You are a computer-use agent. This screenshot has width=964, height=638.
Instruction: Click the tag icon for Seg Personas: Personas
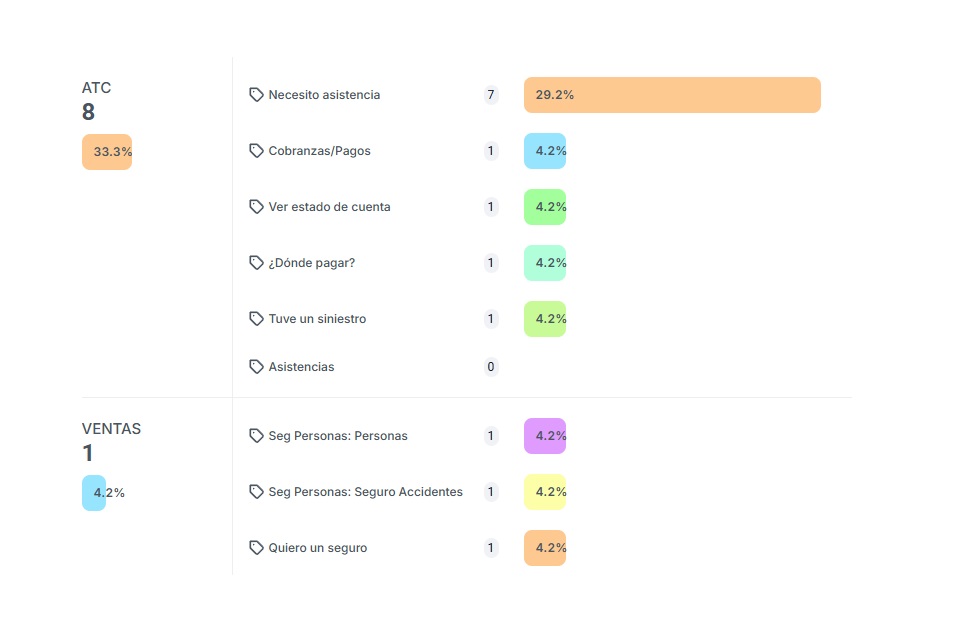pyautogui.click(x=256, y=436)
